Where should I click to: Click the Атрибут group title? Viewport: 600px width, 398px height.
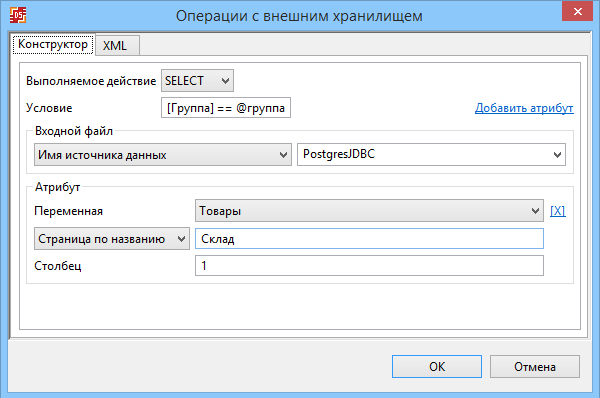(x=57, y=187)
